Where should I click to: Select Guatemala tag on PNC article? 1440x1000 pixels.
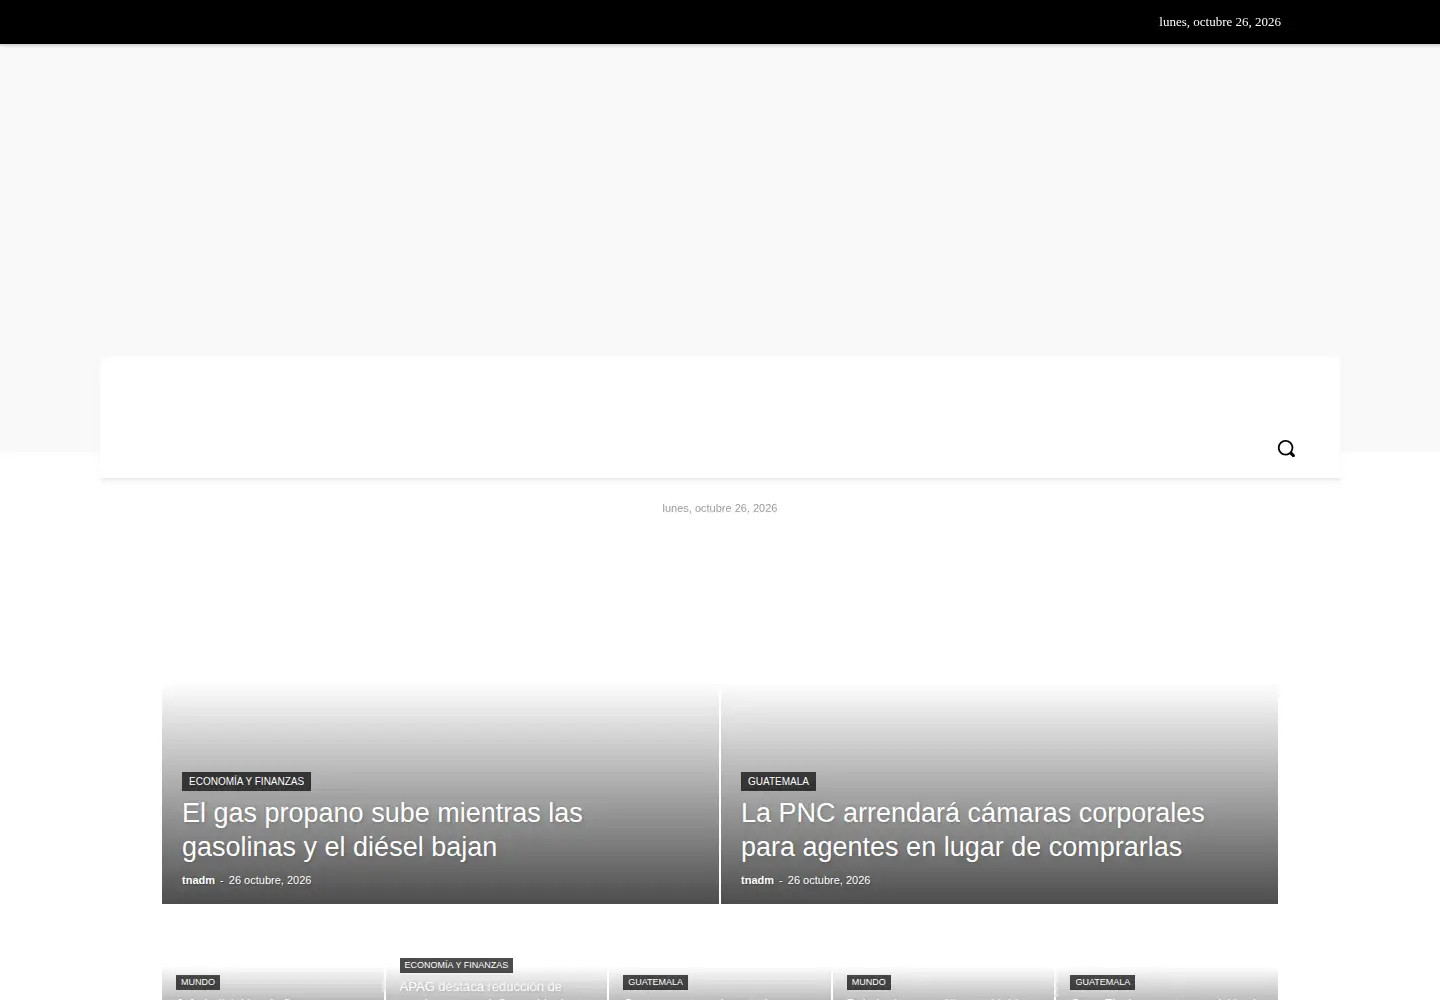coord(778,781)
